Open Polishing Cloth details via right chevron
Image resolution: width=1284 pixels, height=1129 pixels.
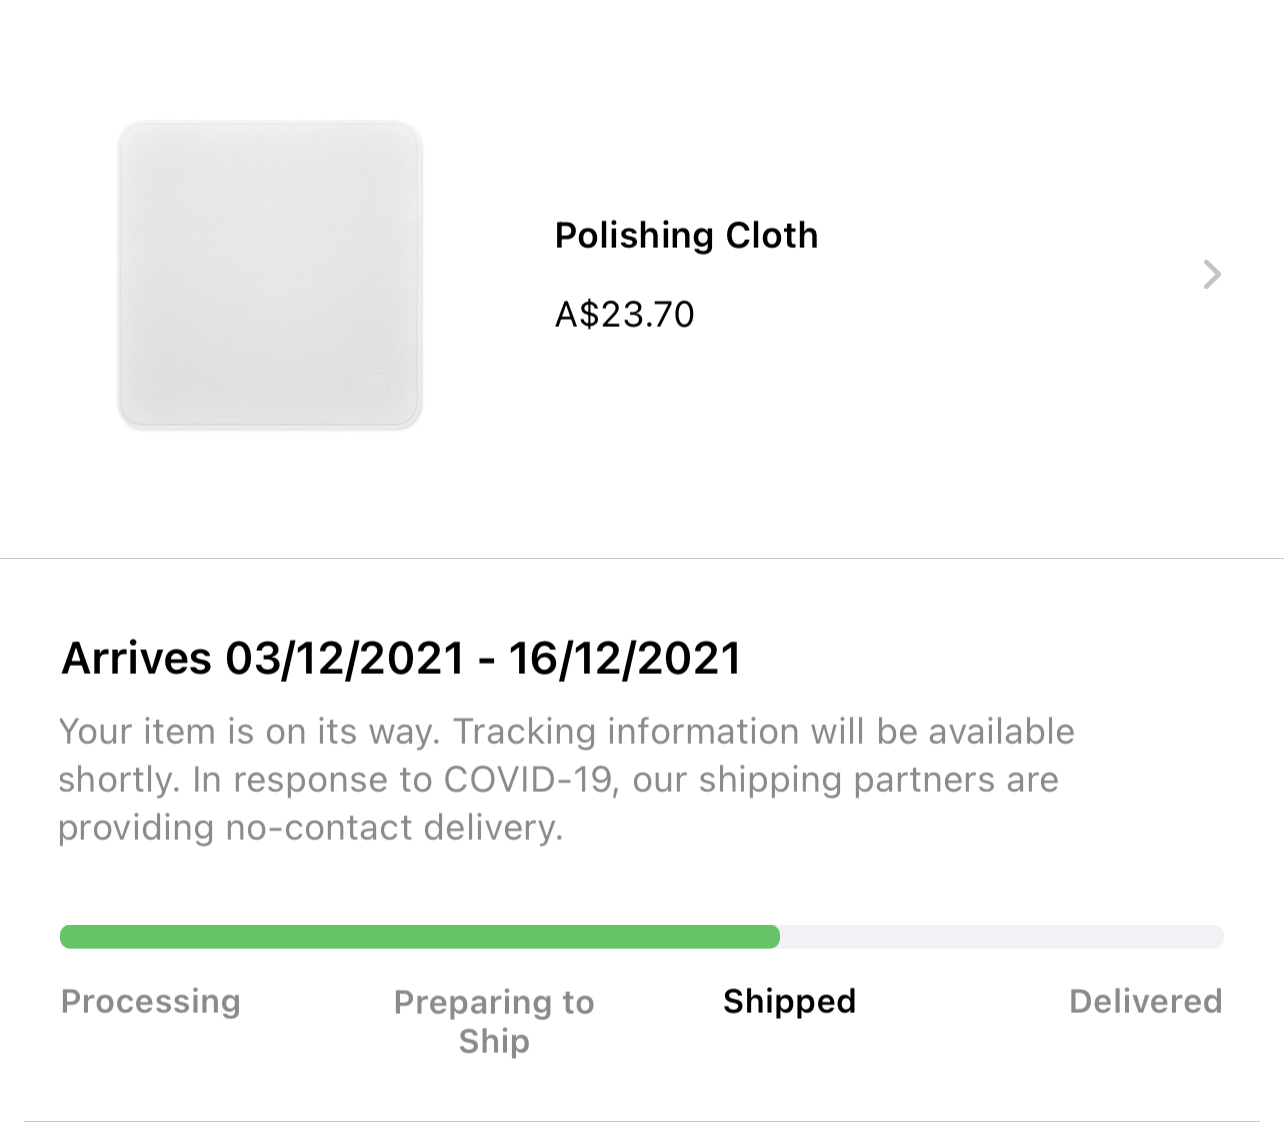[x=1211, y=274]
